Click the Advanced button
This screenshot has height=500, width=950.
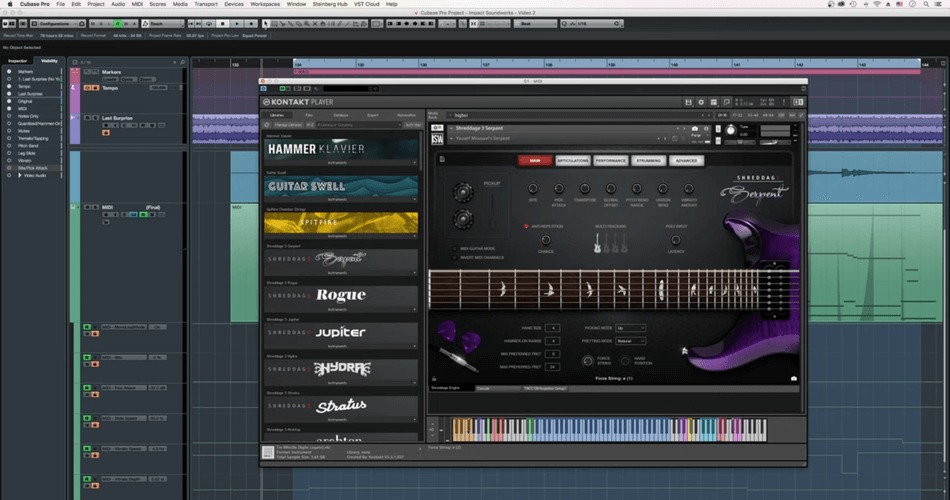(686, 160)
